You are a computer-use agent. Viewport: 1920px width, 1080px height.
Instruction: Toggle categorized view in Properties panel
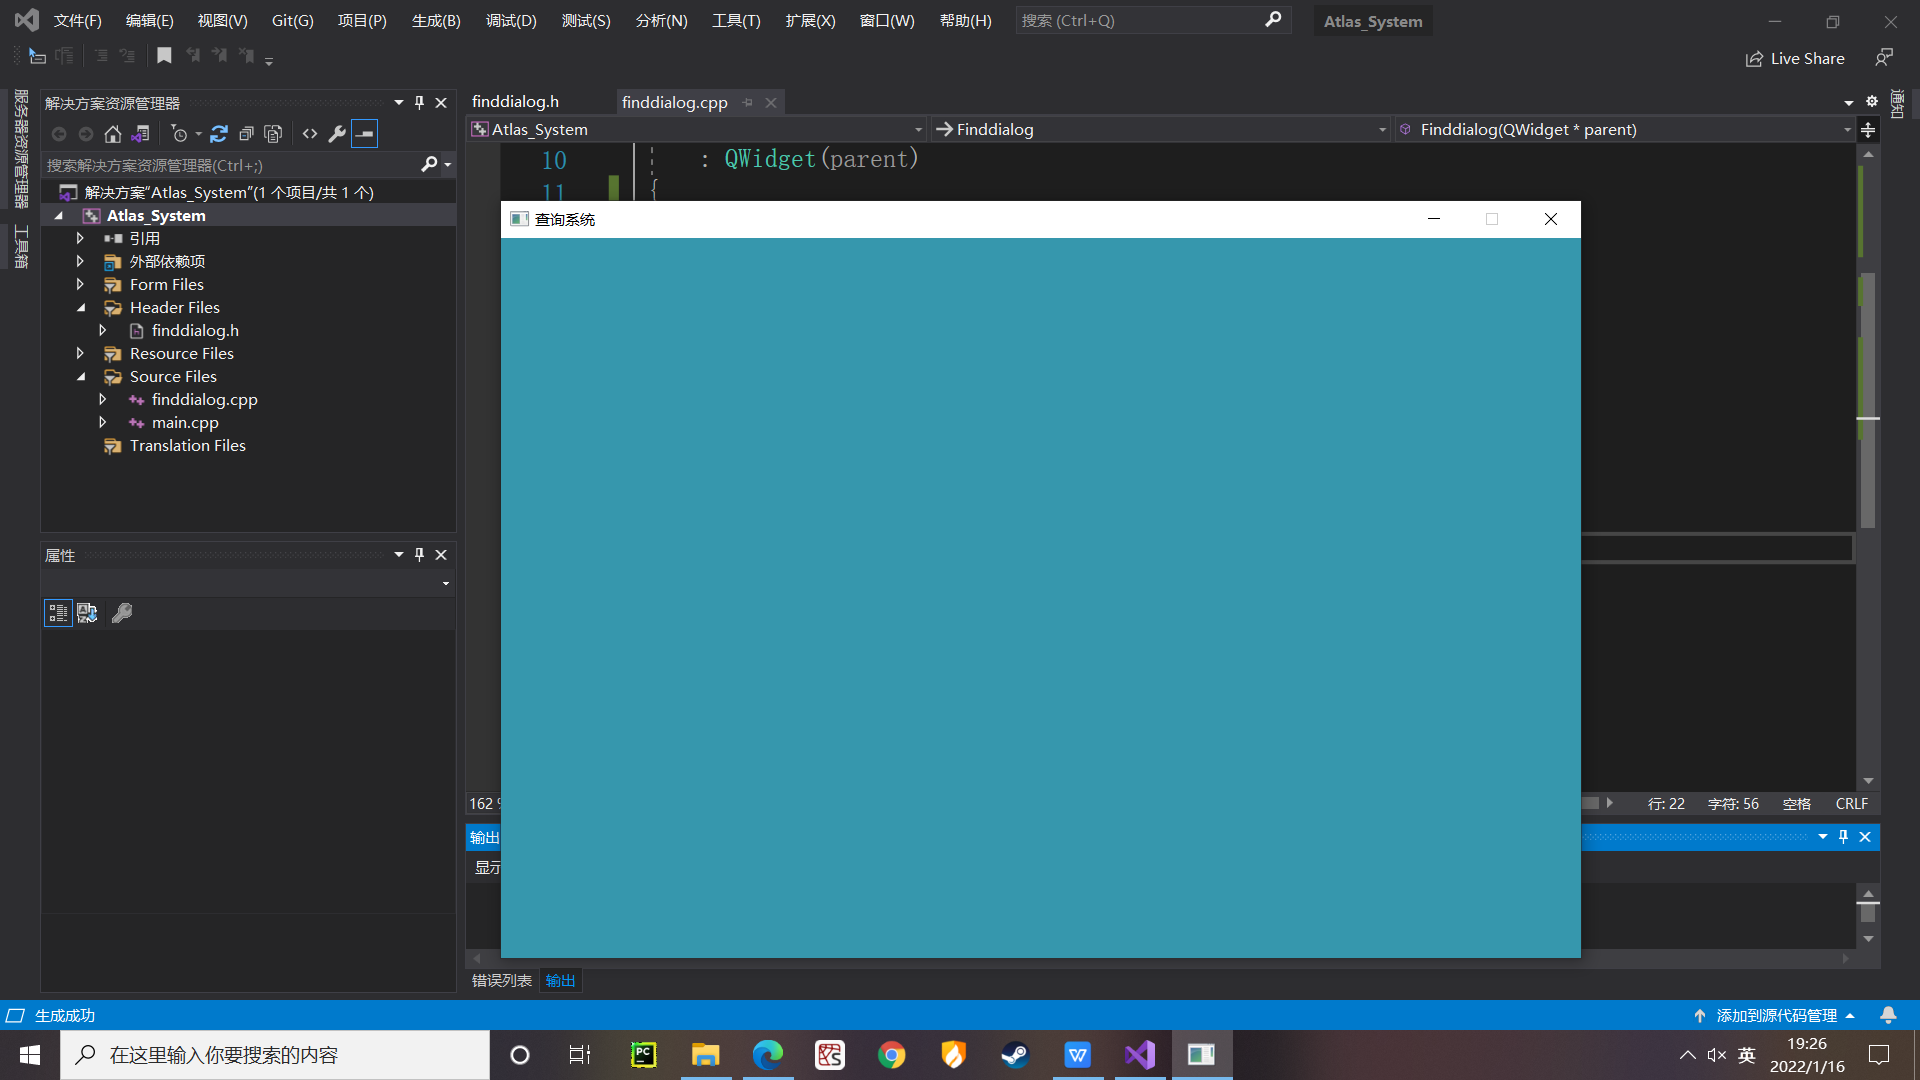[58, 613]
